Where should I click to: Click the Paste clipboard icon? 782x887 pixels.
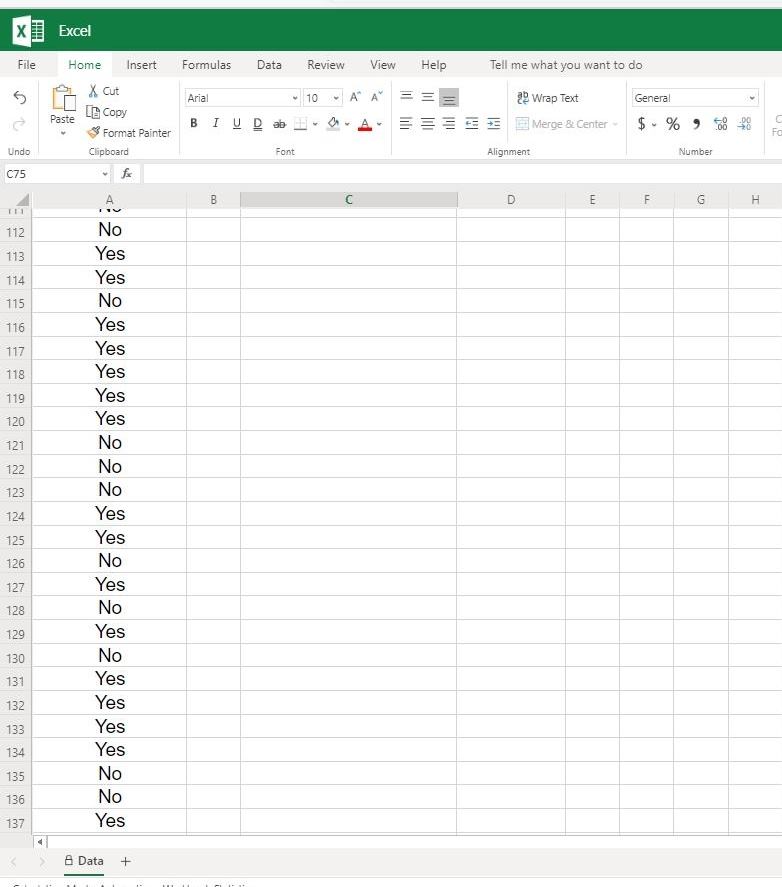click(63, 97)
